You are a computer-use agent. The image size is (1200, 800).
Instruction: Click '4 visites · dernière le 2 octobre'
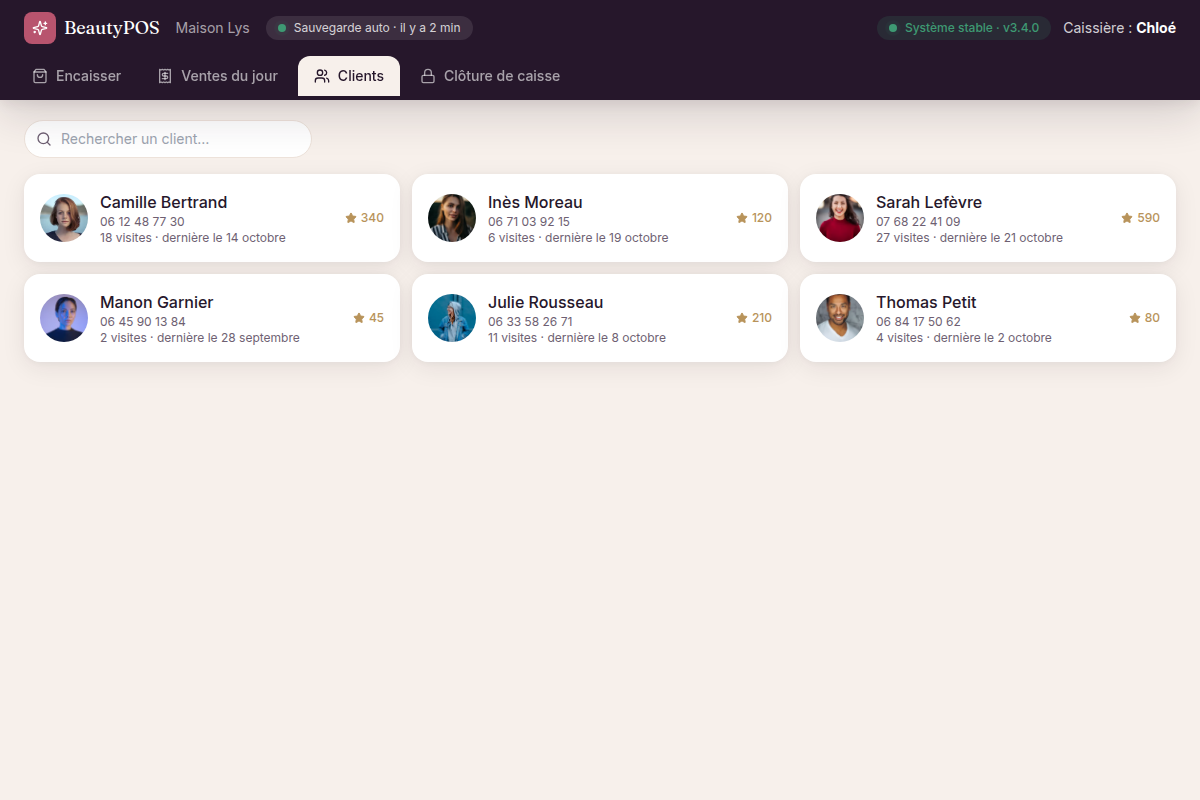(964, 338)
